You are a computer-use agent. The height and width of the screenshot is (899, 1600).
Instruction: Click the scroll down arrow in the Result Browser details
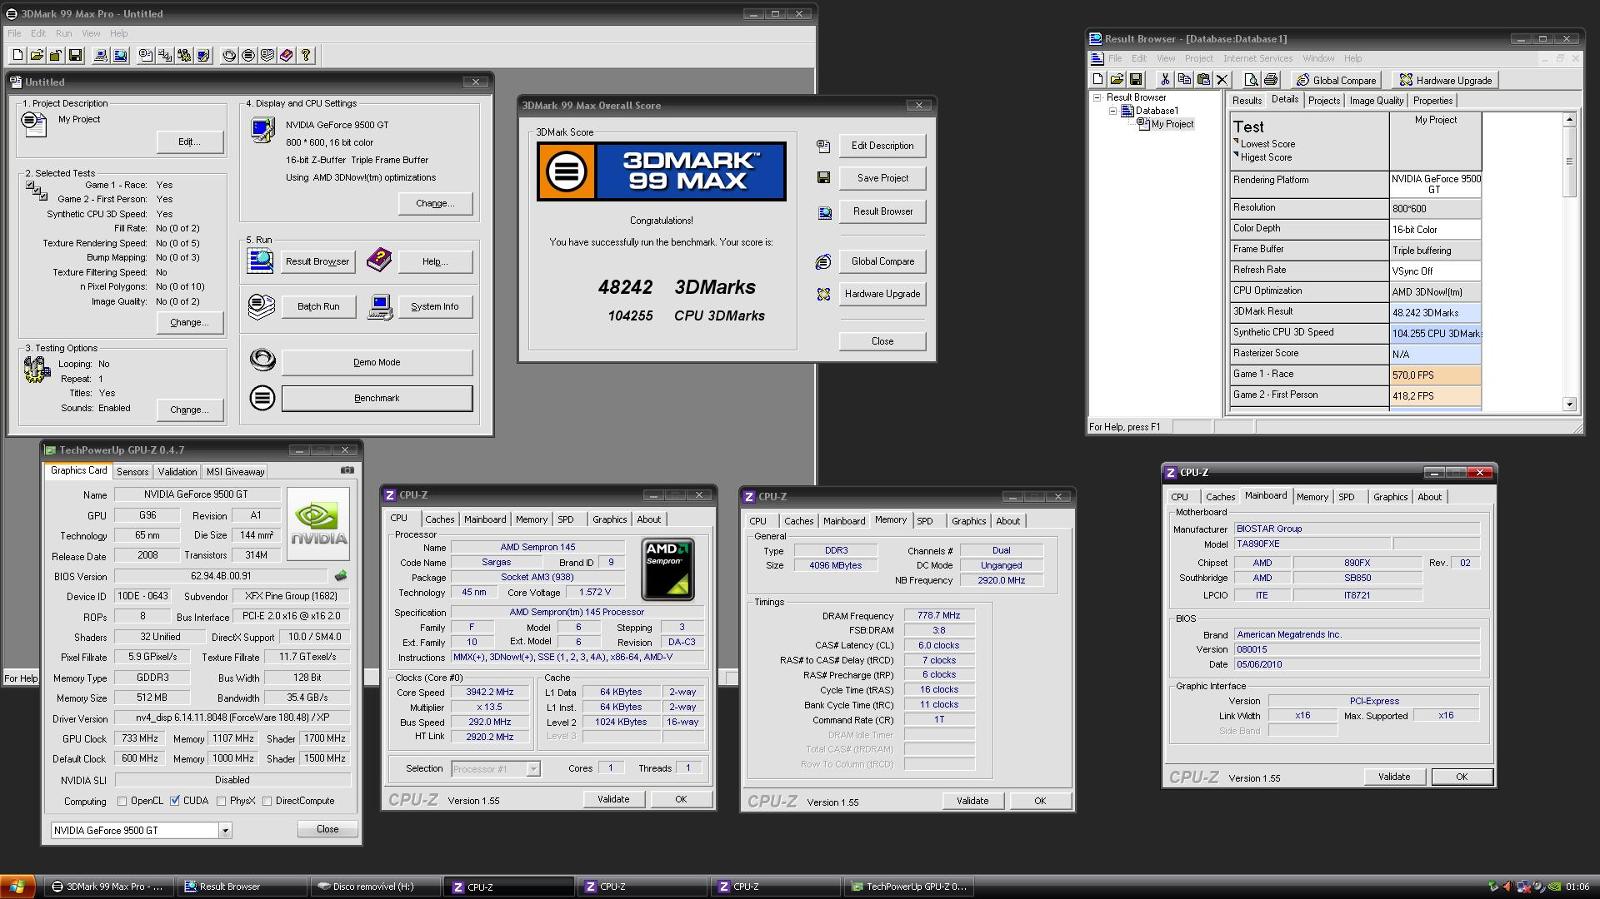(1569, 404)
